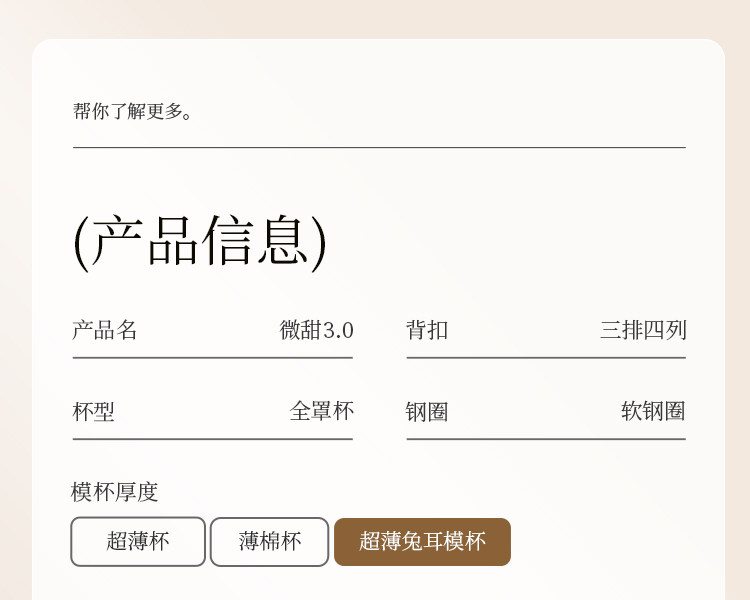Click the underline beneath the 杯型 row
The height and width of the screenshot is (600, 750).
click(x=212, y=438)
